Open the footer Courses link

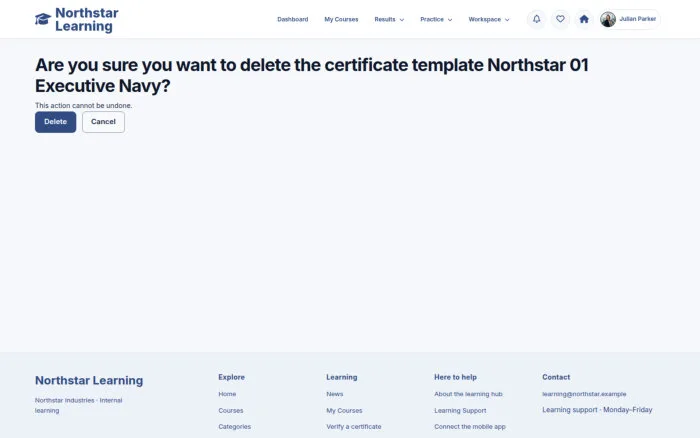[x=230, y=410]
